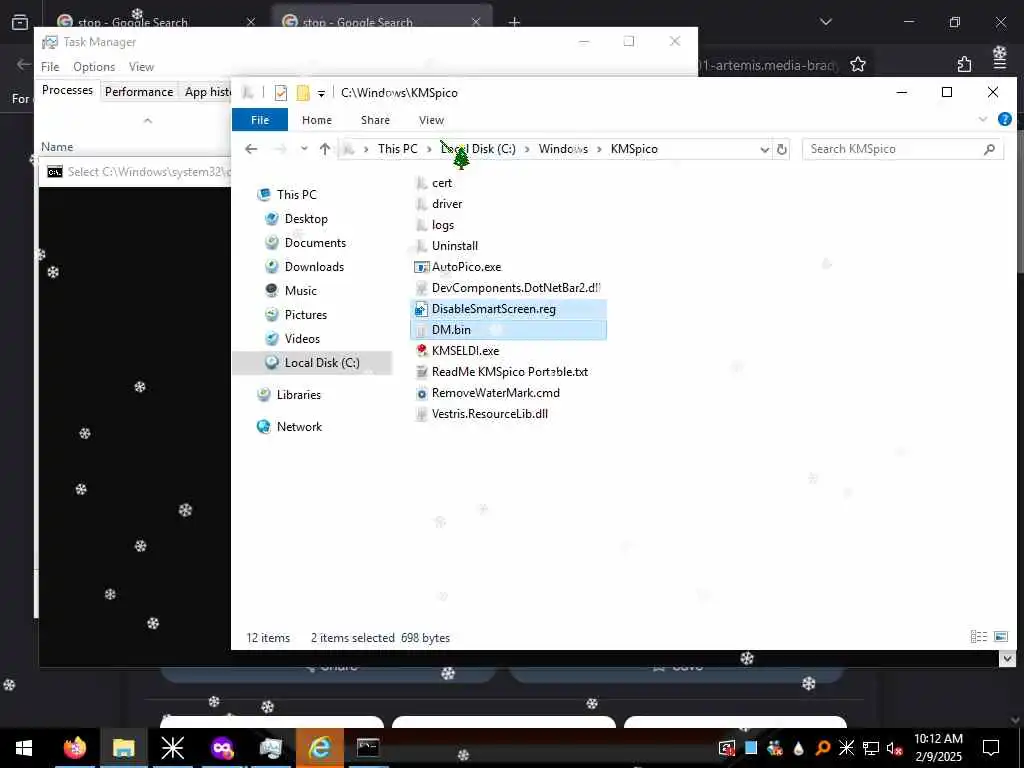Viewport: 1024px width, 768px height.
Task: Open the Share ribbon tab
Action: pyautogui.click(x=375, y=120)
